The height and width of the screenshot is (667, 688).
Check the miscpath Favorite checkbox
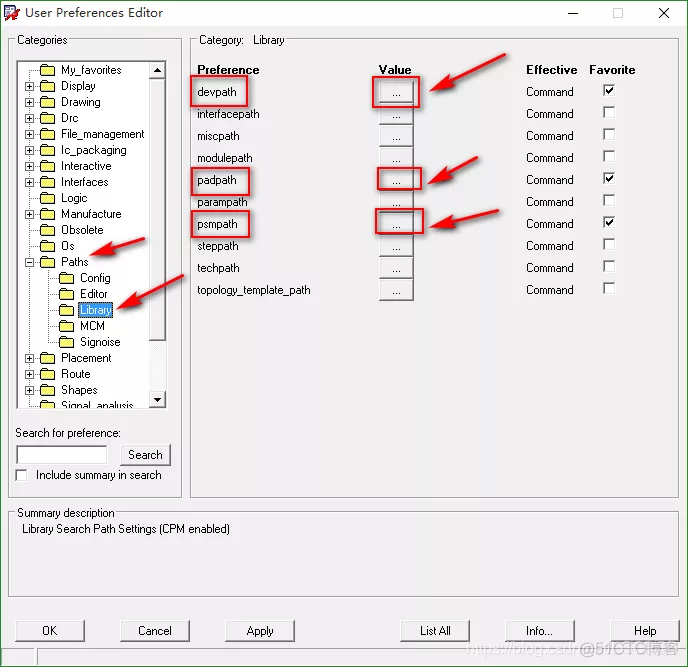(609, 135)
